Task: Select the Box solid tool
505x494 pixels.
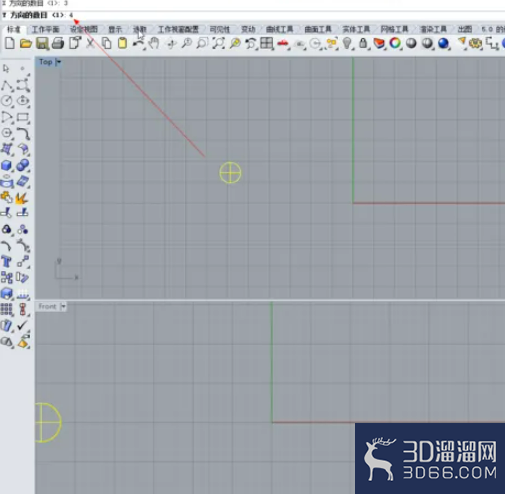Action: coord(7,165)
